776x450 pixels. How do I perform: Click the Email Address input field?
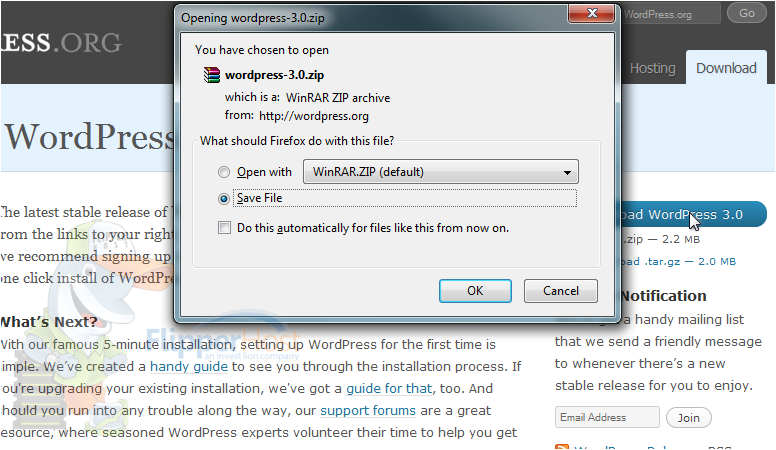(x=607, y=417)
